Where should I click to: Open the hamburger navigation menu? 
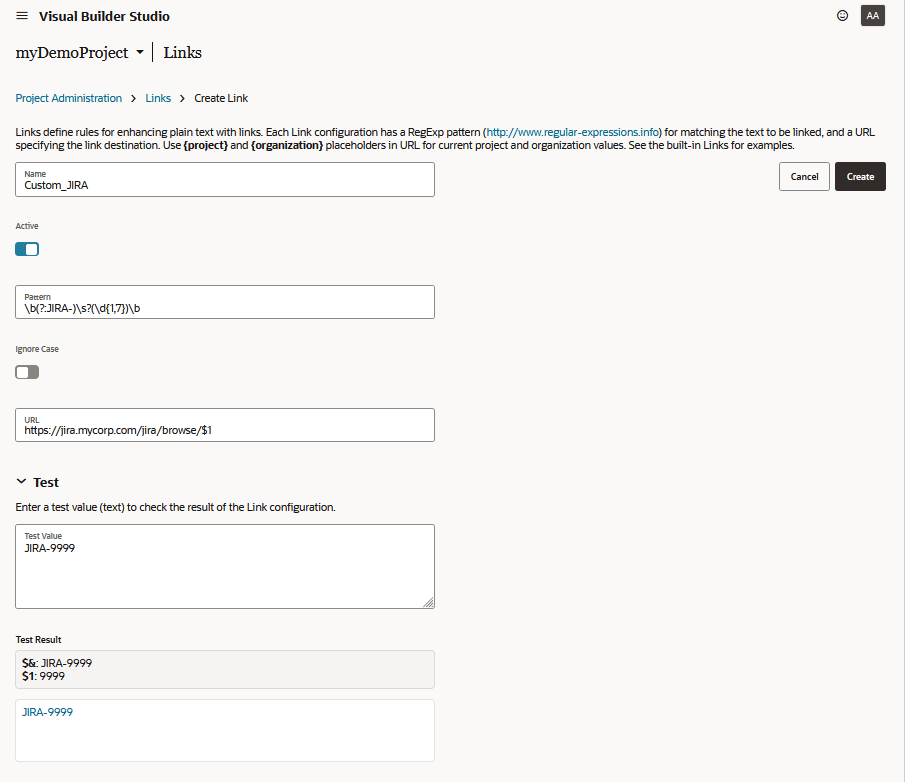pyautogui.click(x=22, y=16)
